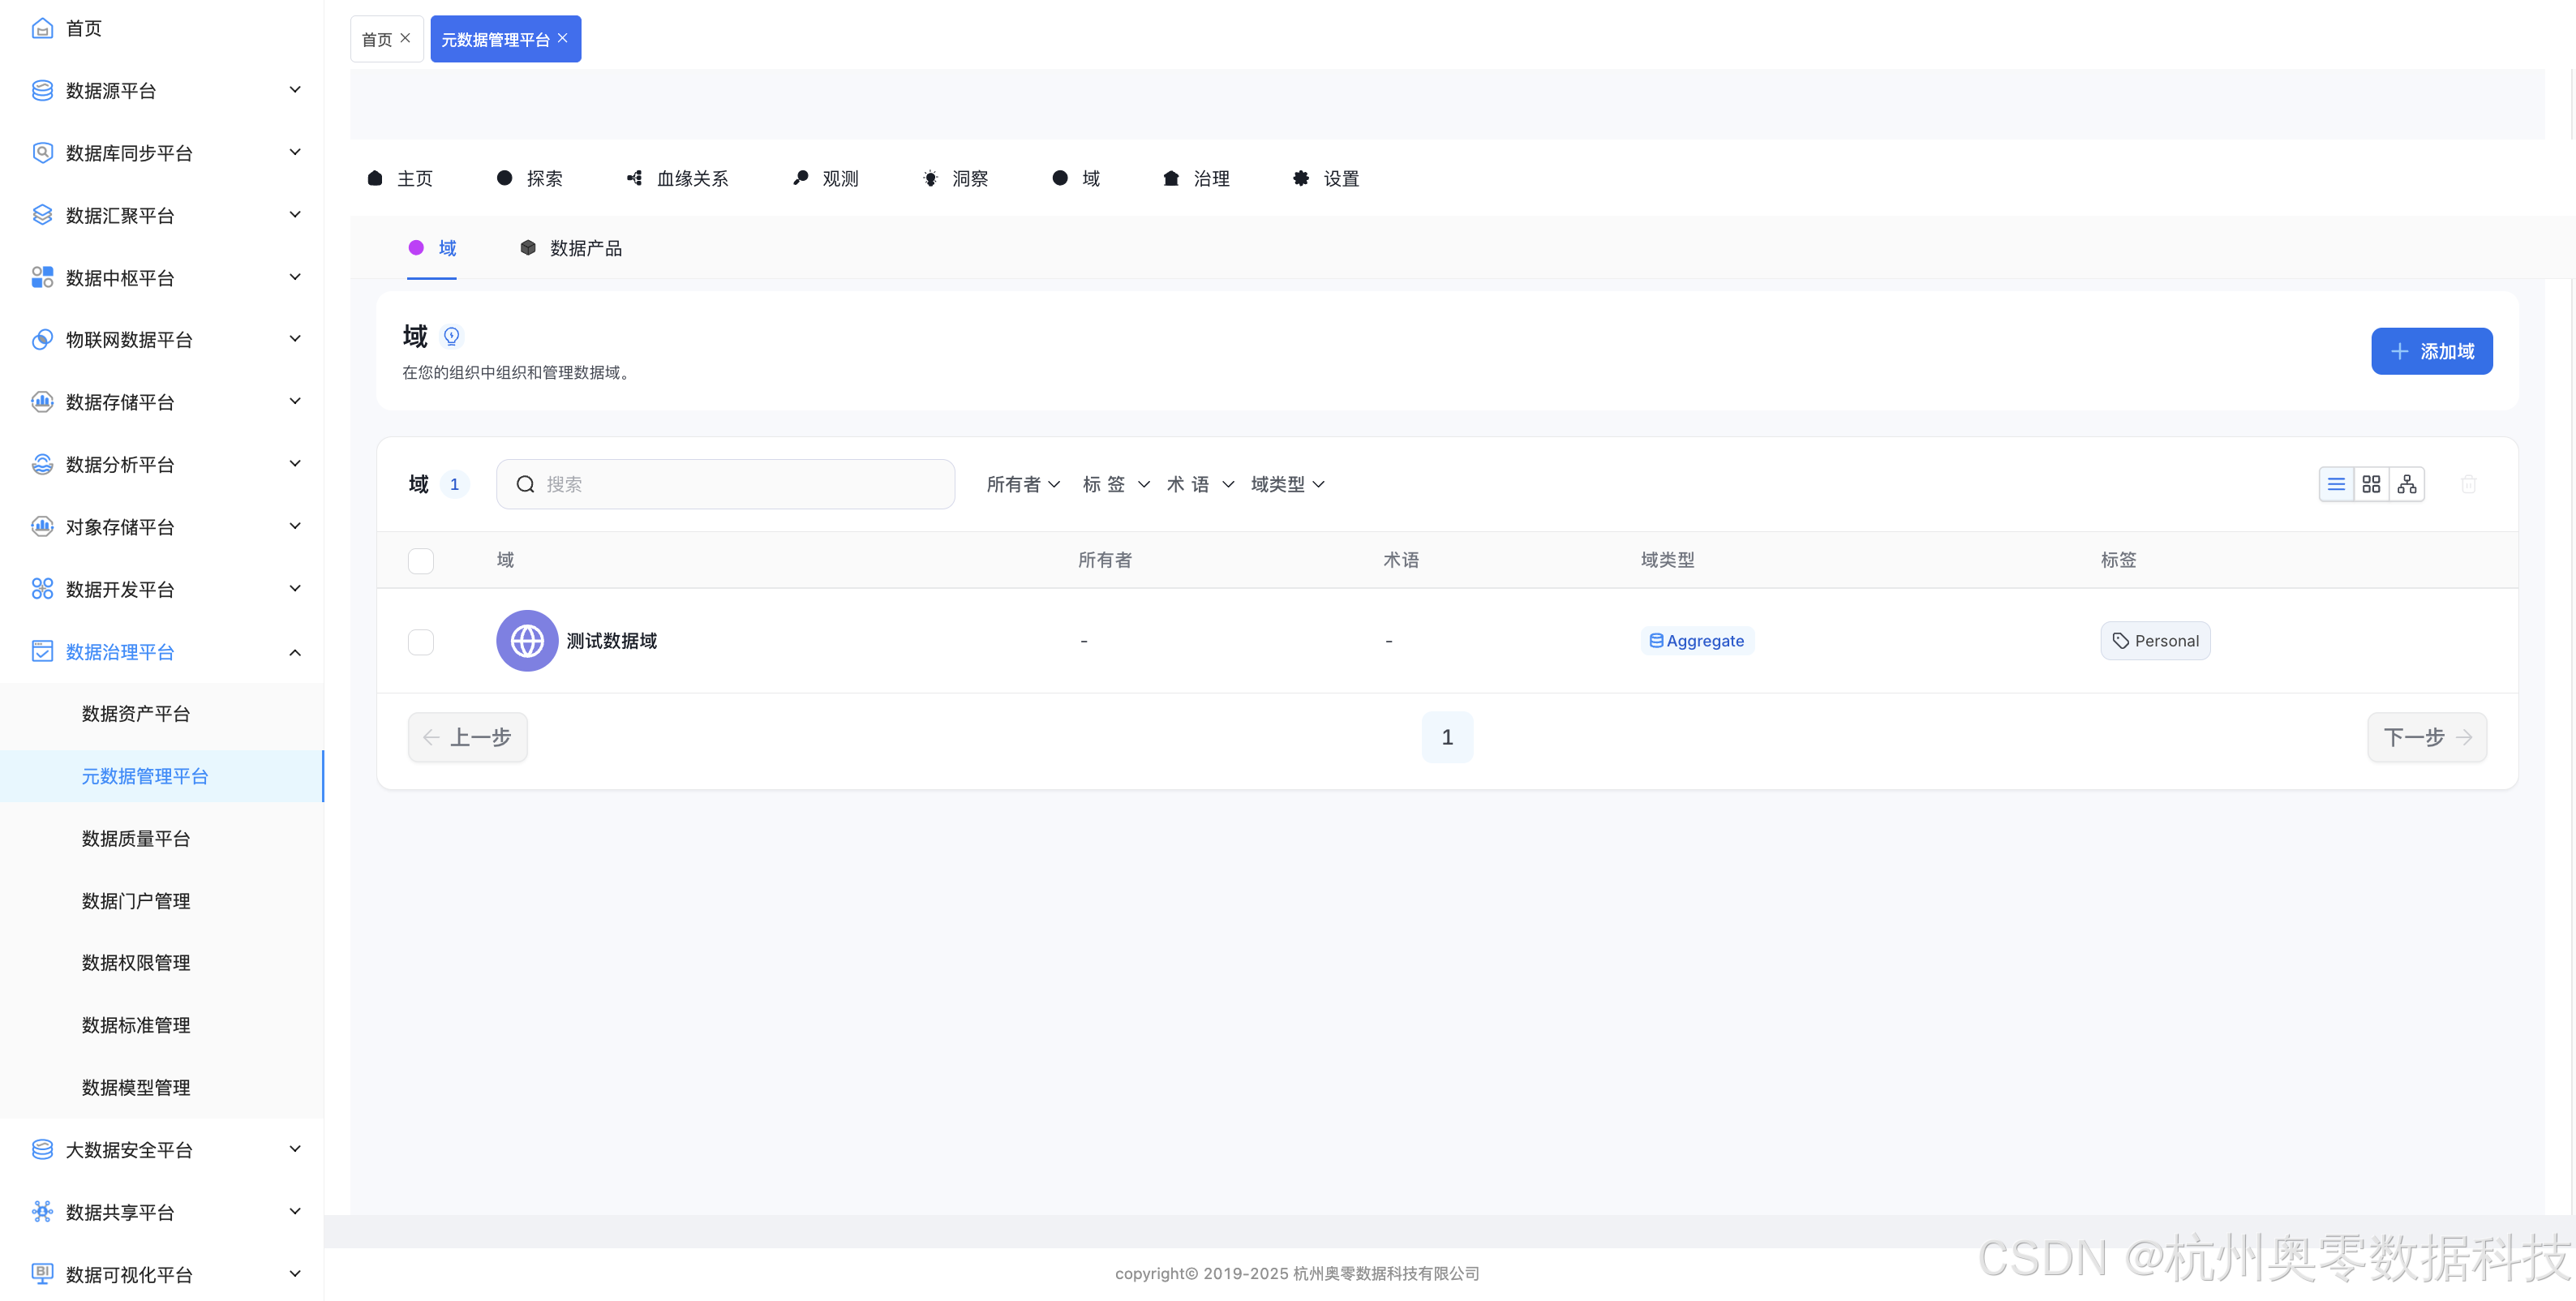Open 数据质量平台 in the sidebar
This screenshot has height=1301, width=2576.
[136, 839]
